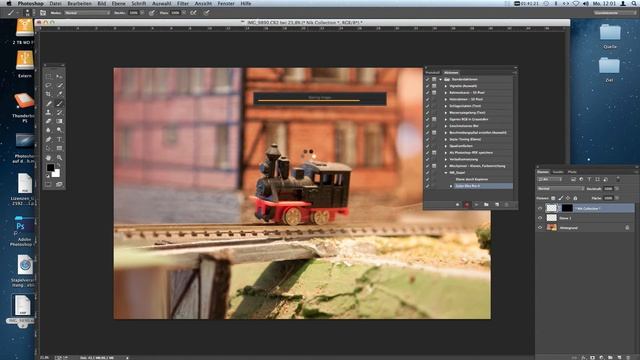640x360 pixels.
Task: Select the Path Selection tool
Action: click(x=49, y=148)
